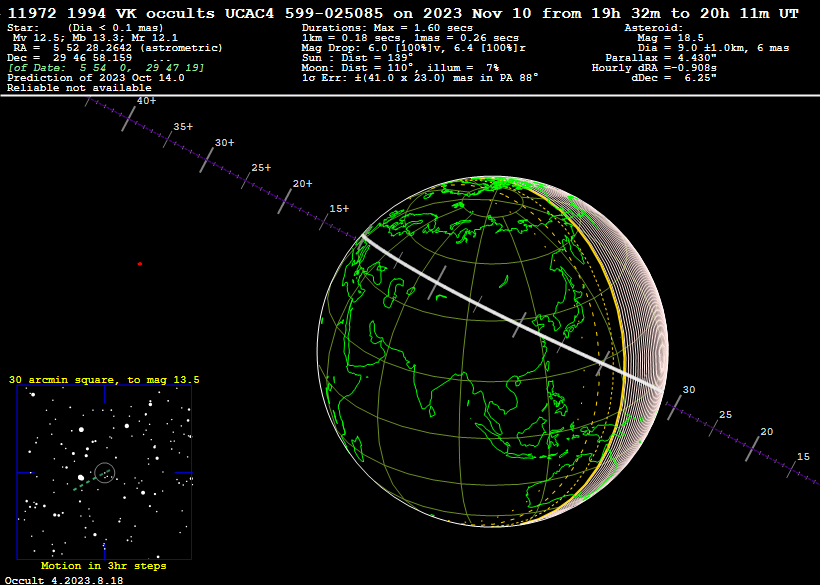820x585 pixels.
Task: Click the green dashed asteroid motion line in the chart
Action: click(x=92, y=480)
